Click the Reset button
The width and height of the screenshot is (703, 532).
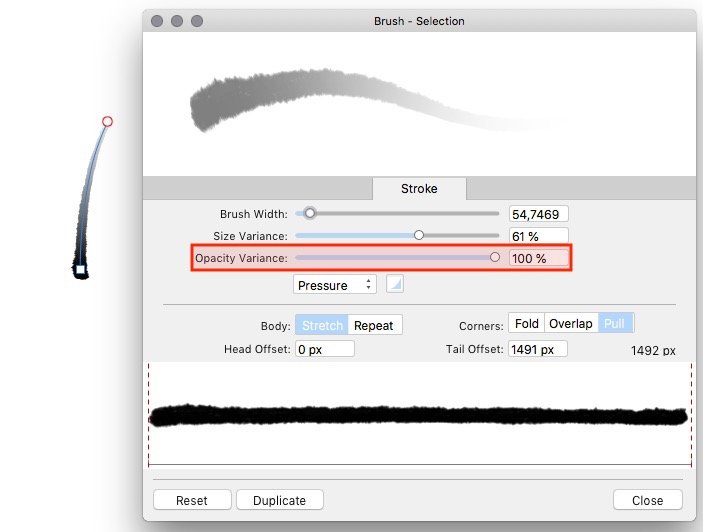[192, 500]
